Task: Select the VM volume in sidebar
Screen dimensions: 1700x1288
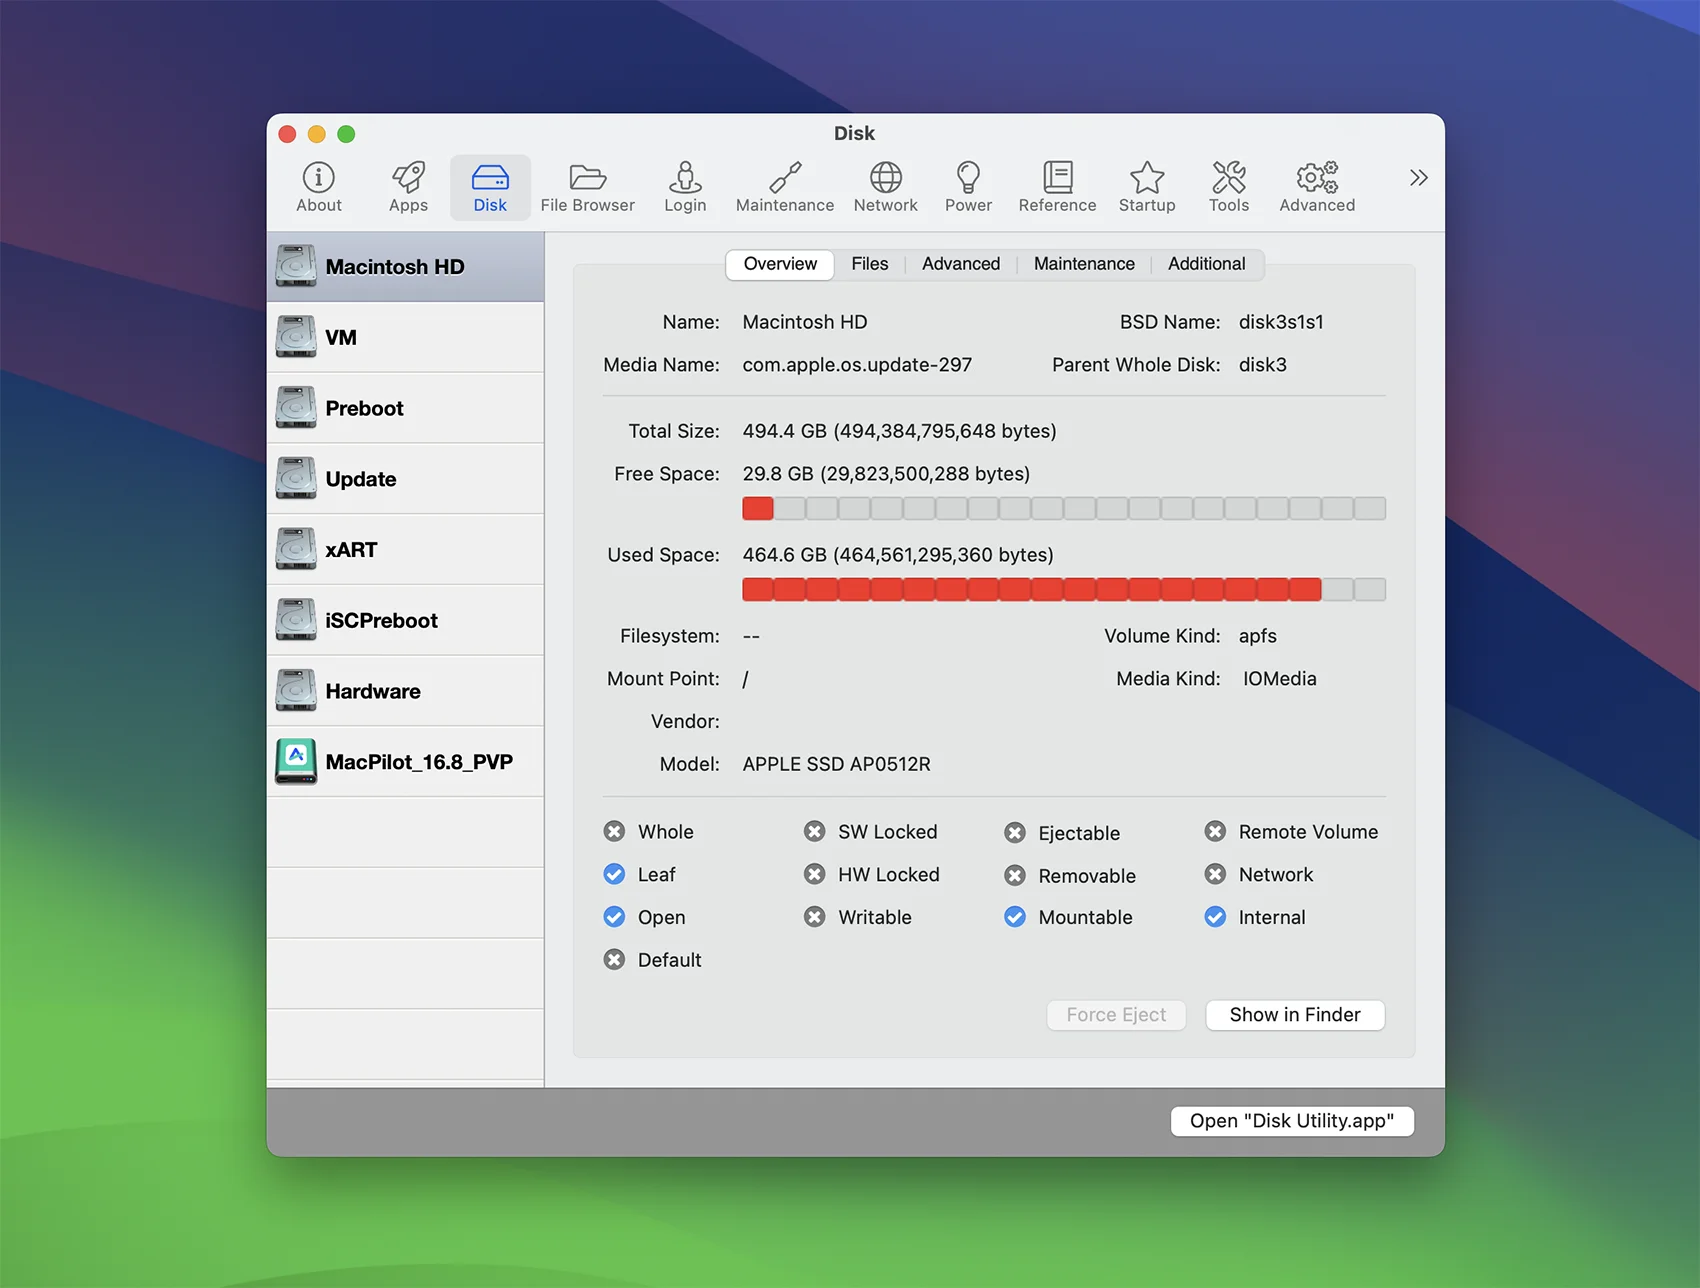Action: click(x=405, y=338)
